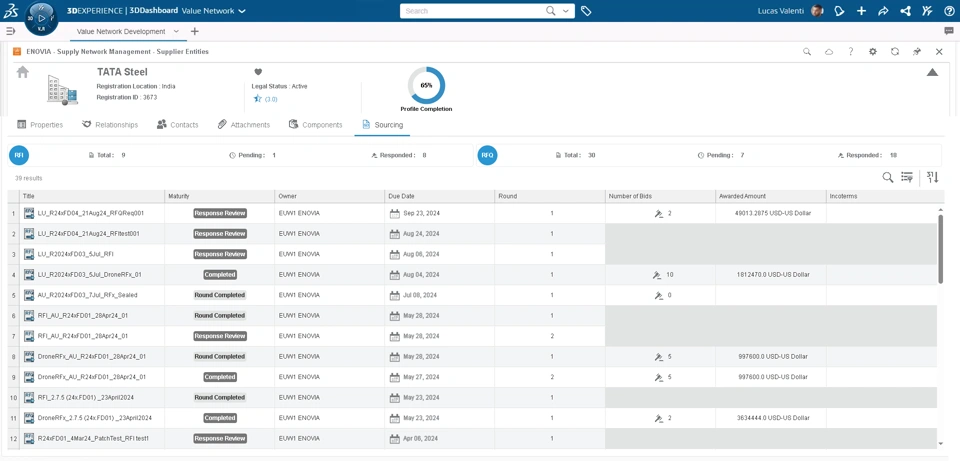Open the sort options icon

point(932,178)
